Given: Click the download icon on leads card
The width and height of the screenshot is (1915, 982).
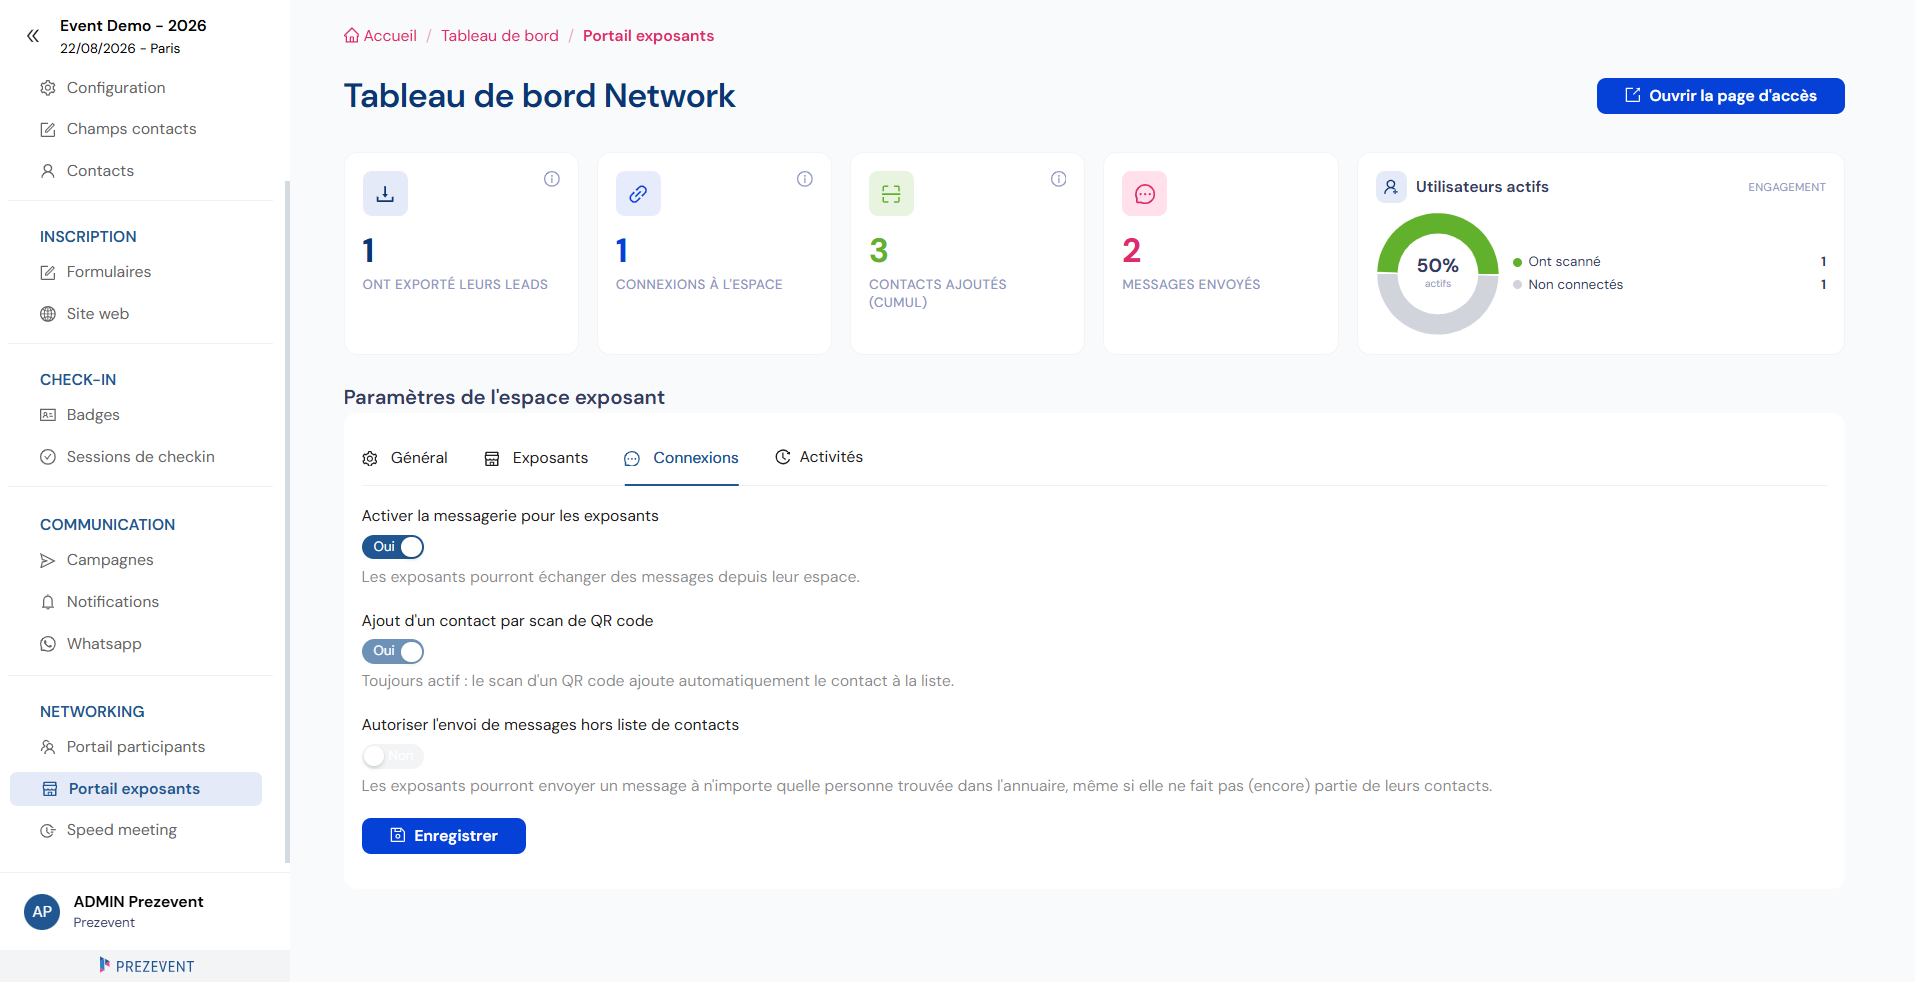Looking at the screenshot, I should coord(385,194).
